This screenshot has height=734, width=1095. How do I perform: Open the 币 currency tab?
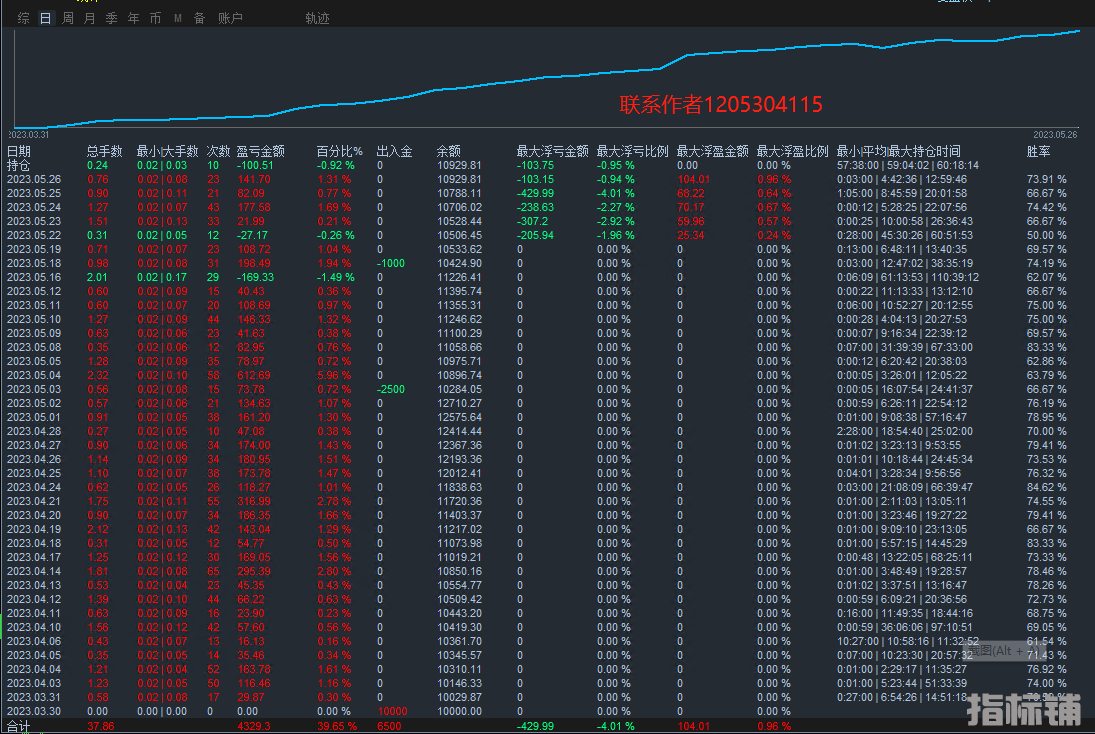click(155, 18)
